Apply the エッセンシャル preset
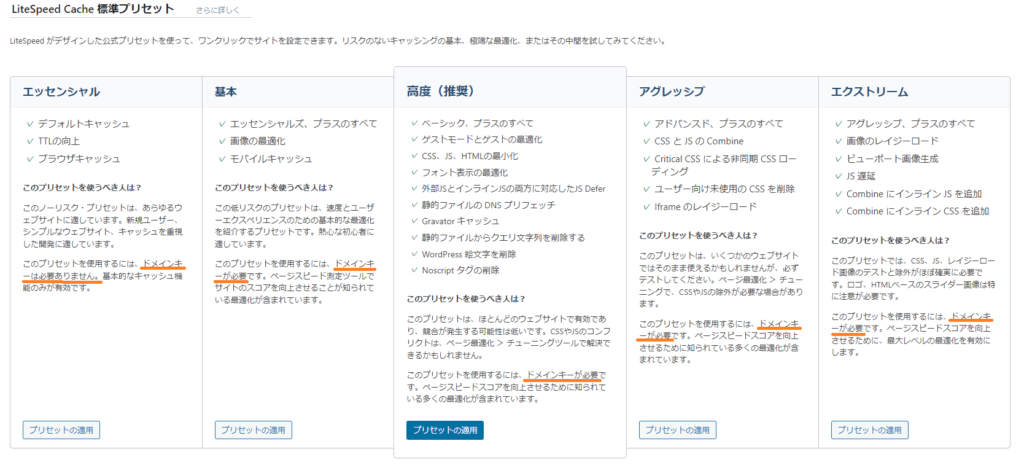Image resolution: width=1024 pixels, height=465 pixels. 60,430
